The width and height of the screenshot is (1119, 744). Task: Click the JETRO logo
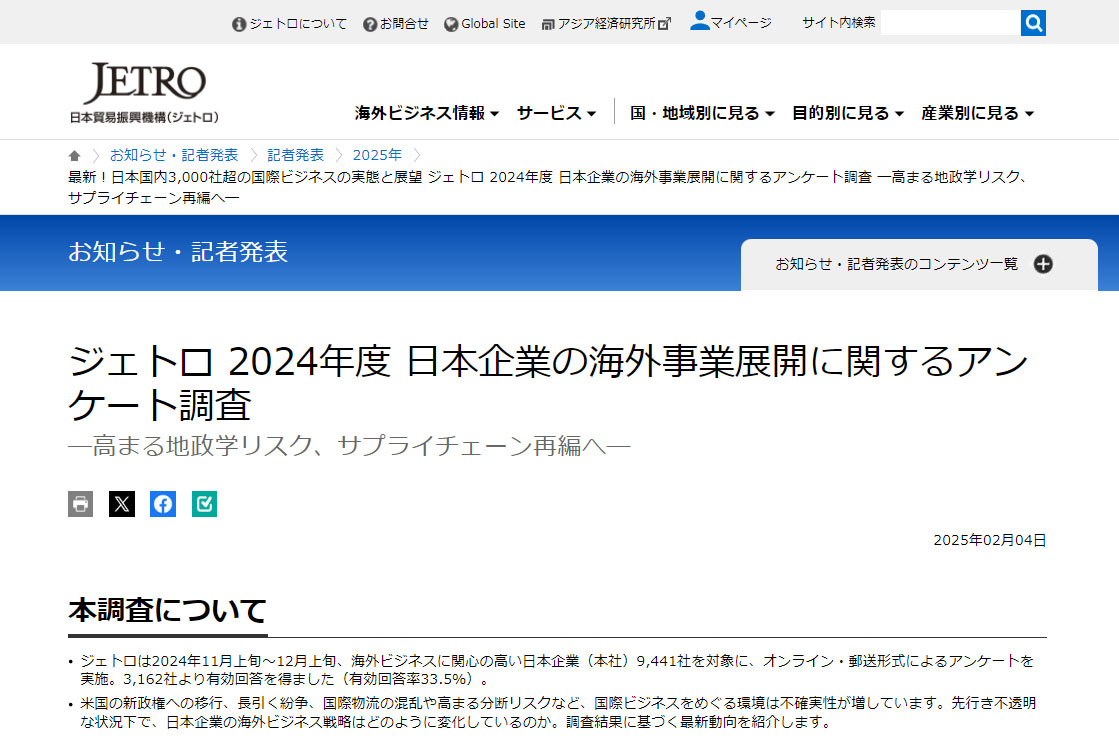[144, 93]
